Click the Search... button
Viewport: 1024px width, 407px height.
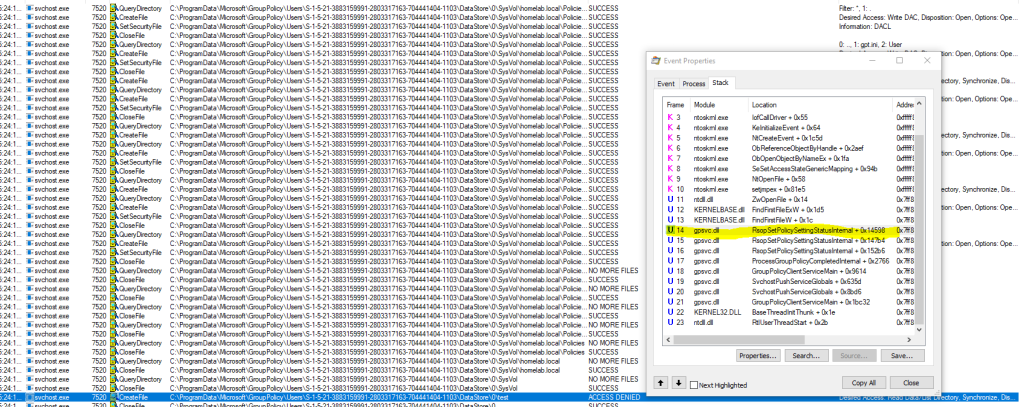point(808,355)
